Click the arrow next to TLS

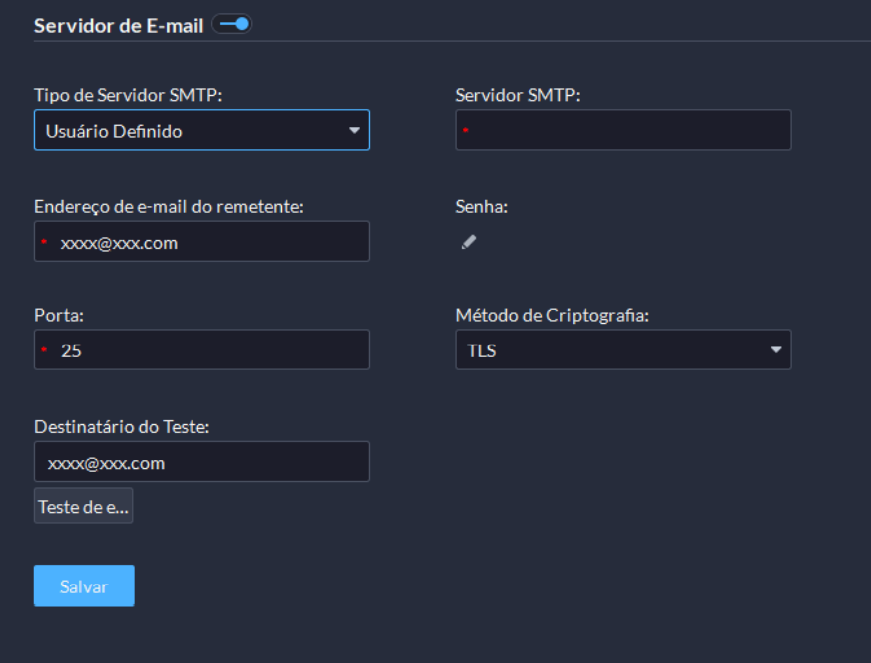[776, 350]
